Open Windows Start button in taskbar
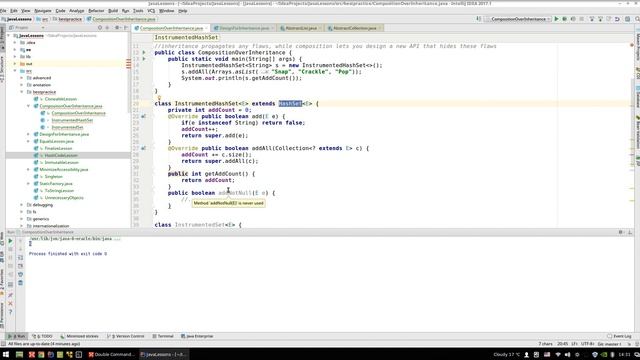Screen dimensions: 640x360 point(6,354)
